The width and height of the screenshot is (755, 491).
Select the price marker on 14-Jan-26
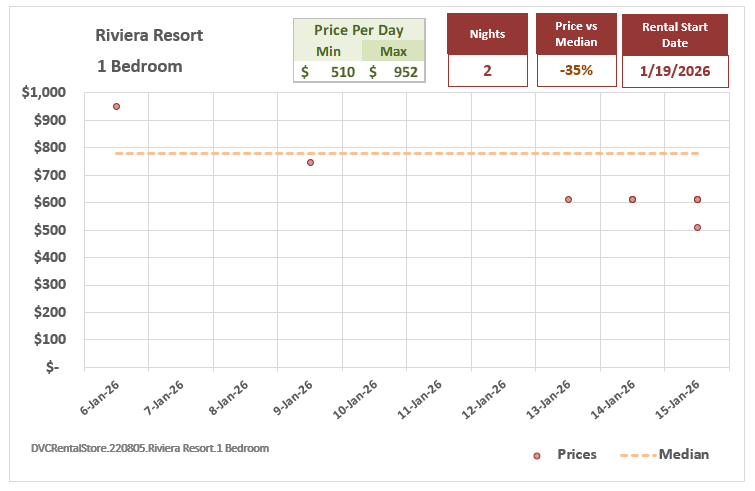[633, 199]
